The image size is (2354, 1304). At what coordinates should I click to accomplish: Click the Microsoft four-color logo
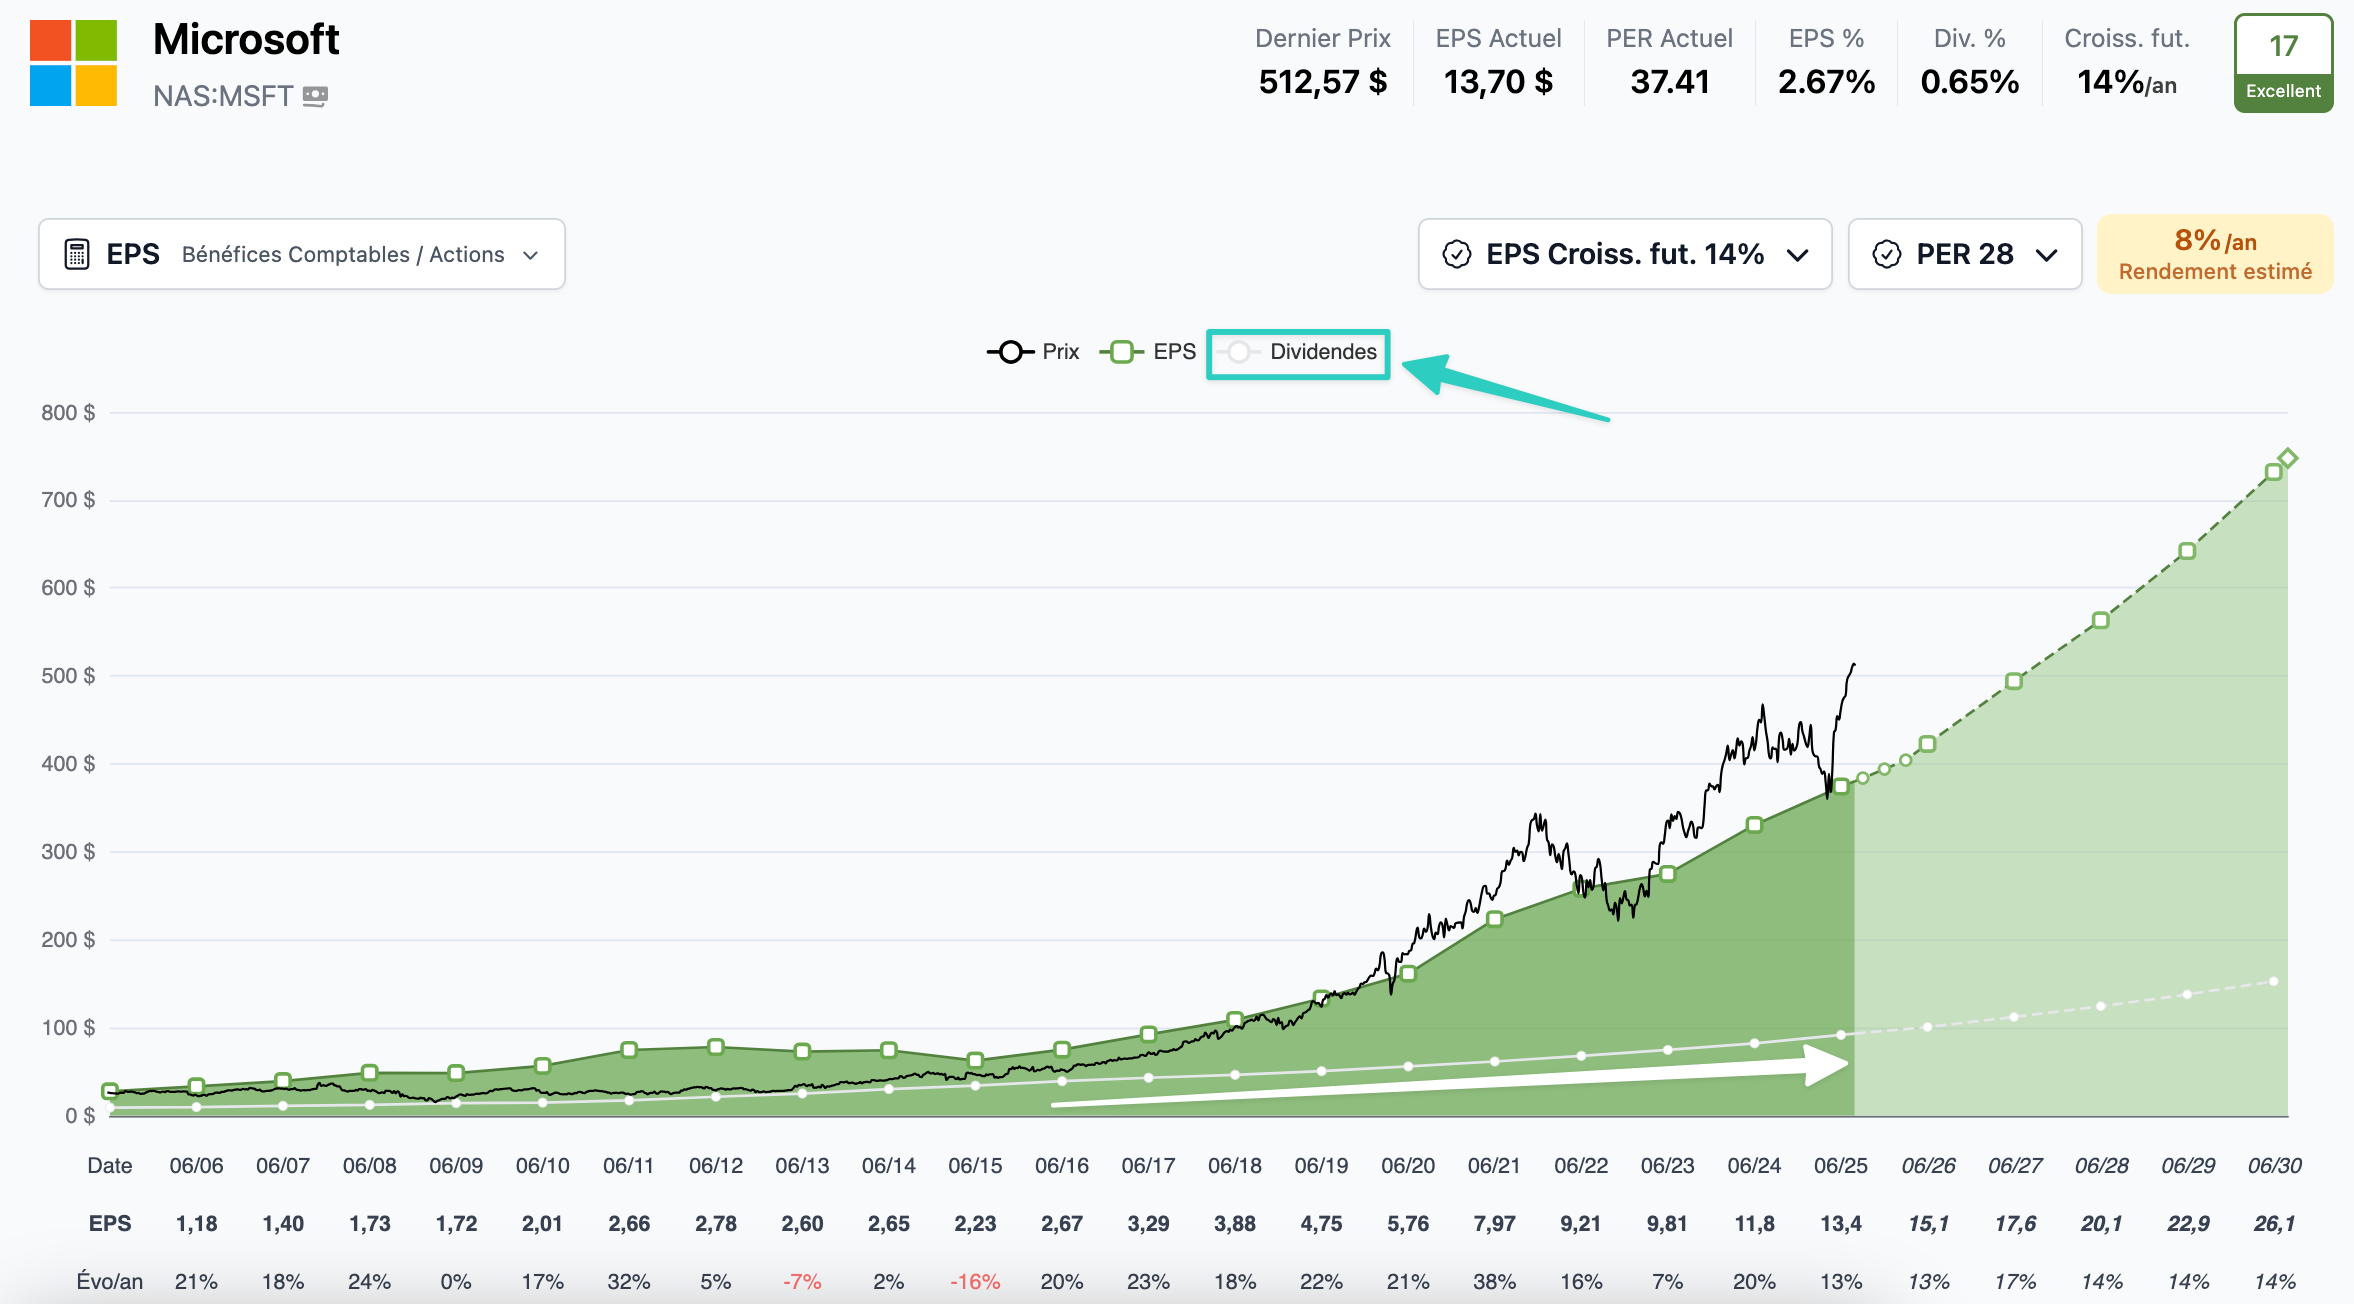point(73,63)
